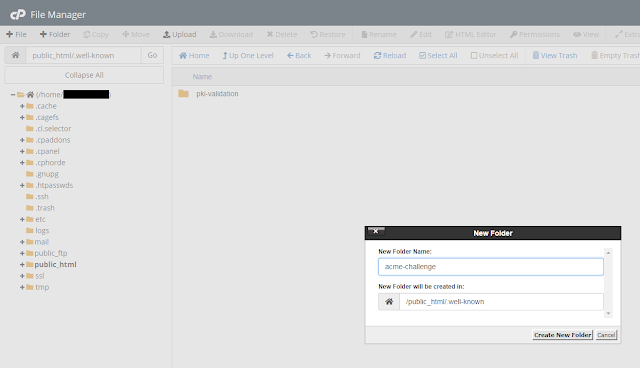Select the .cl.selector folder in the tree
Viewport: 640px width, 368px height.
pos(53,129)
